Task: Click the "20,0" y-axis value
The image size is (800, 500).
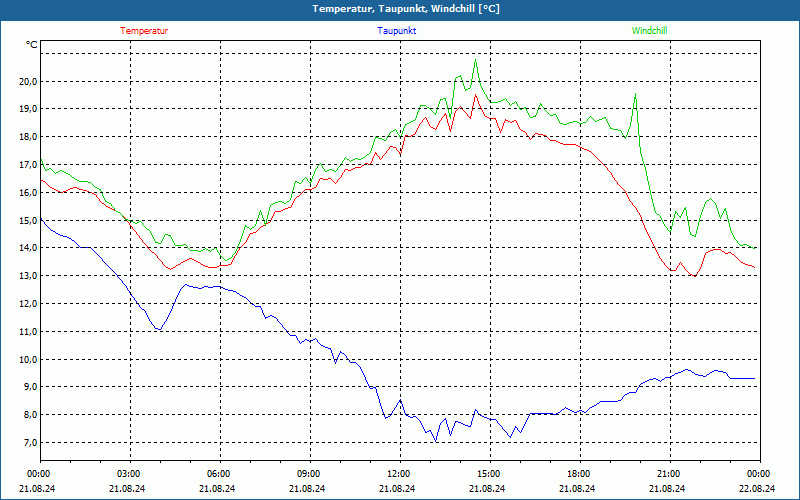Action: point(28,81)
